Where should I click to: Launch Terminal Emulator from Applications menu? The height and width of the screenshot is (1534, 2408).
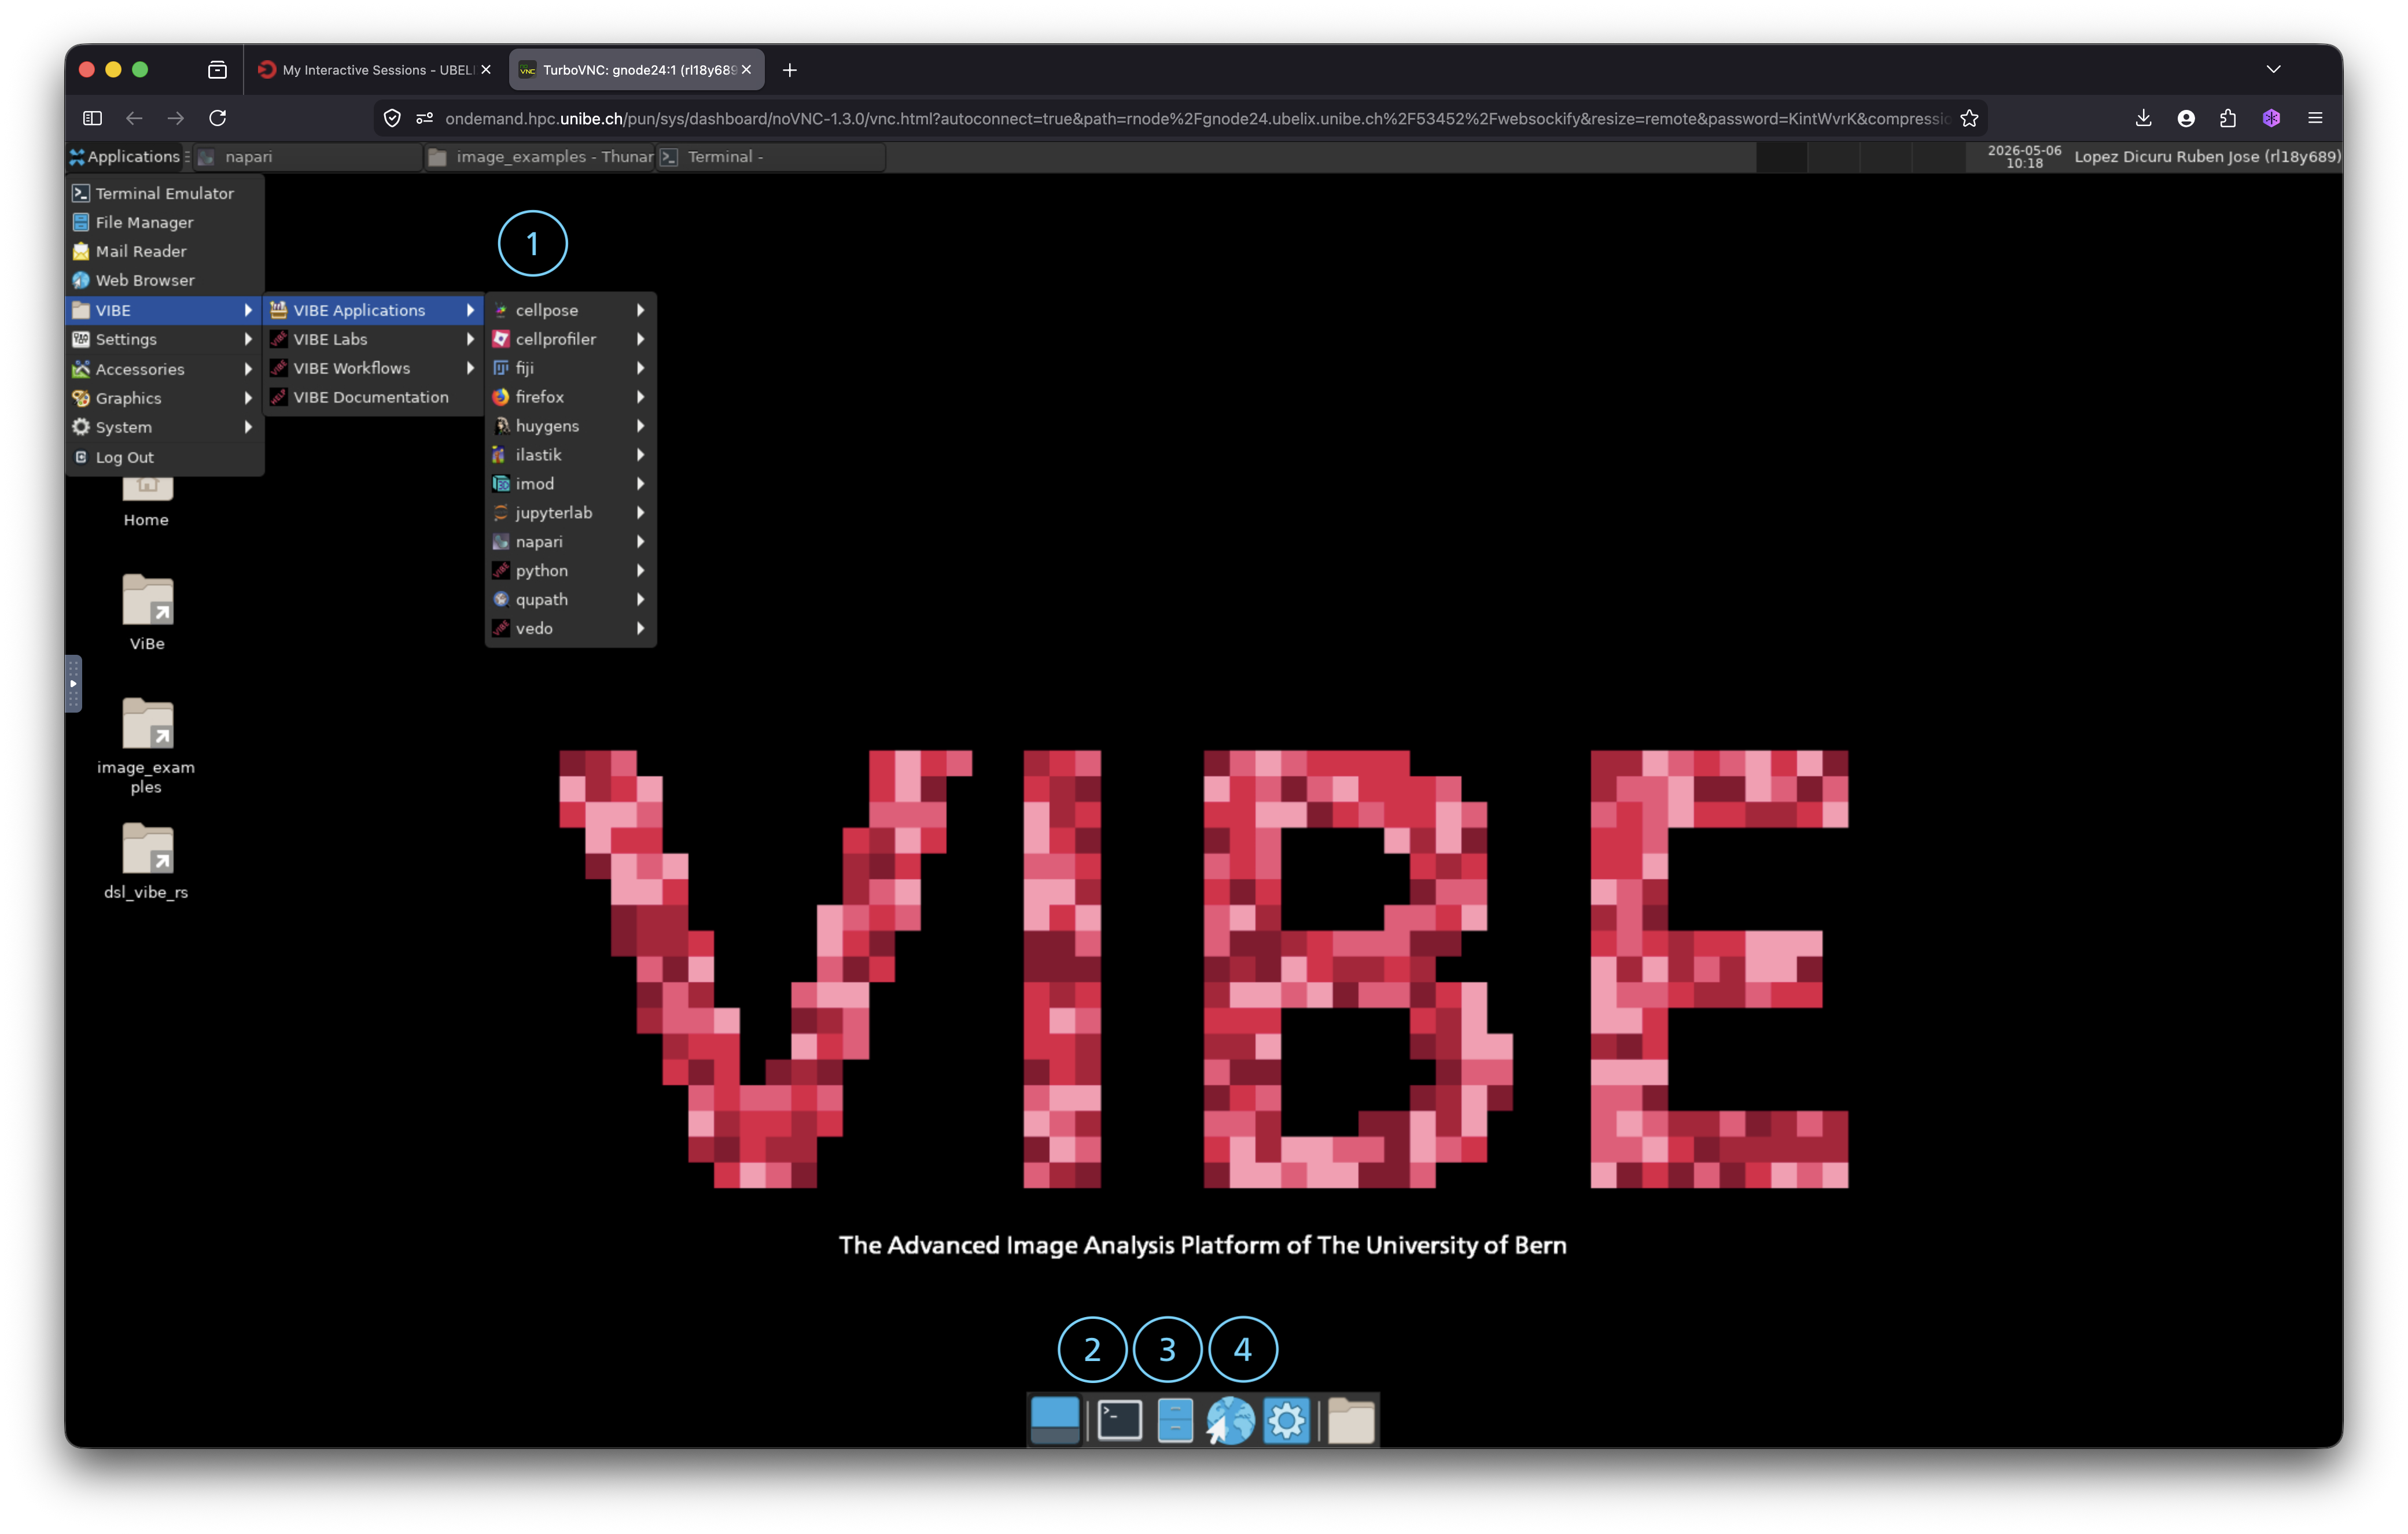[x=165, y=193]
